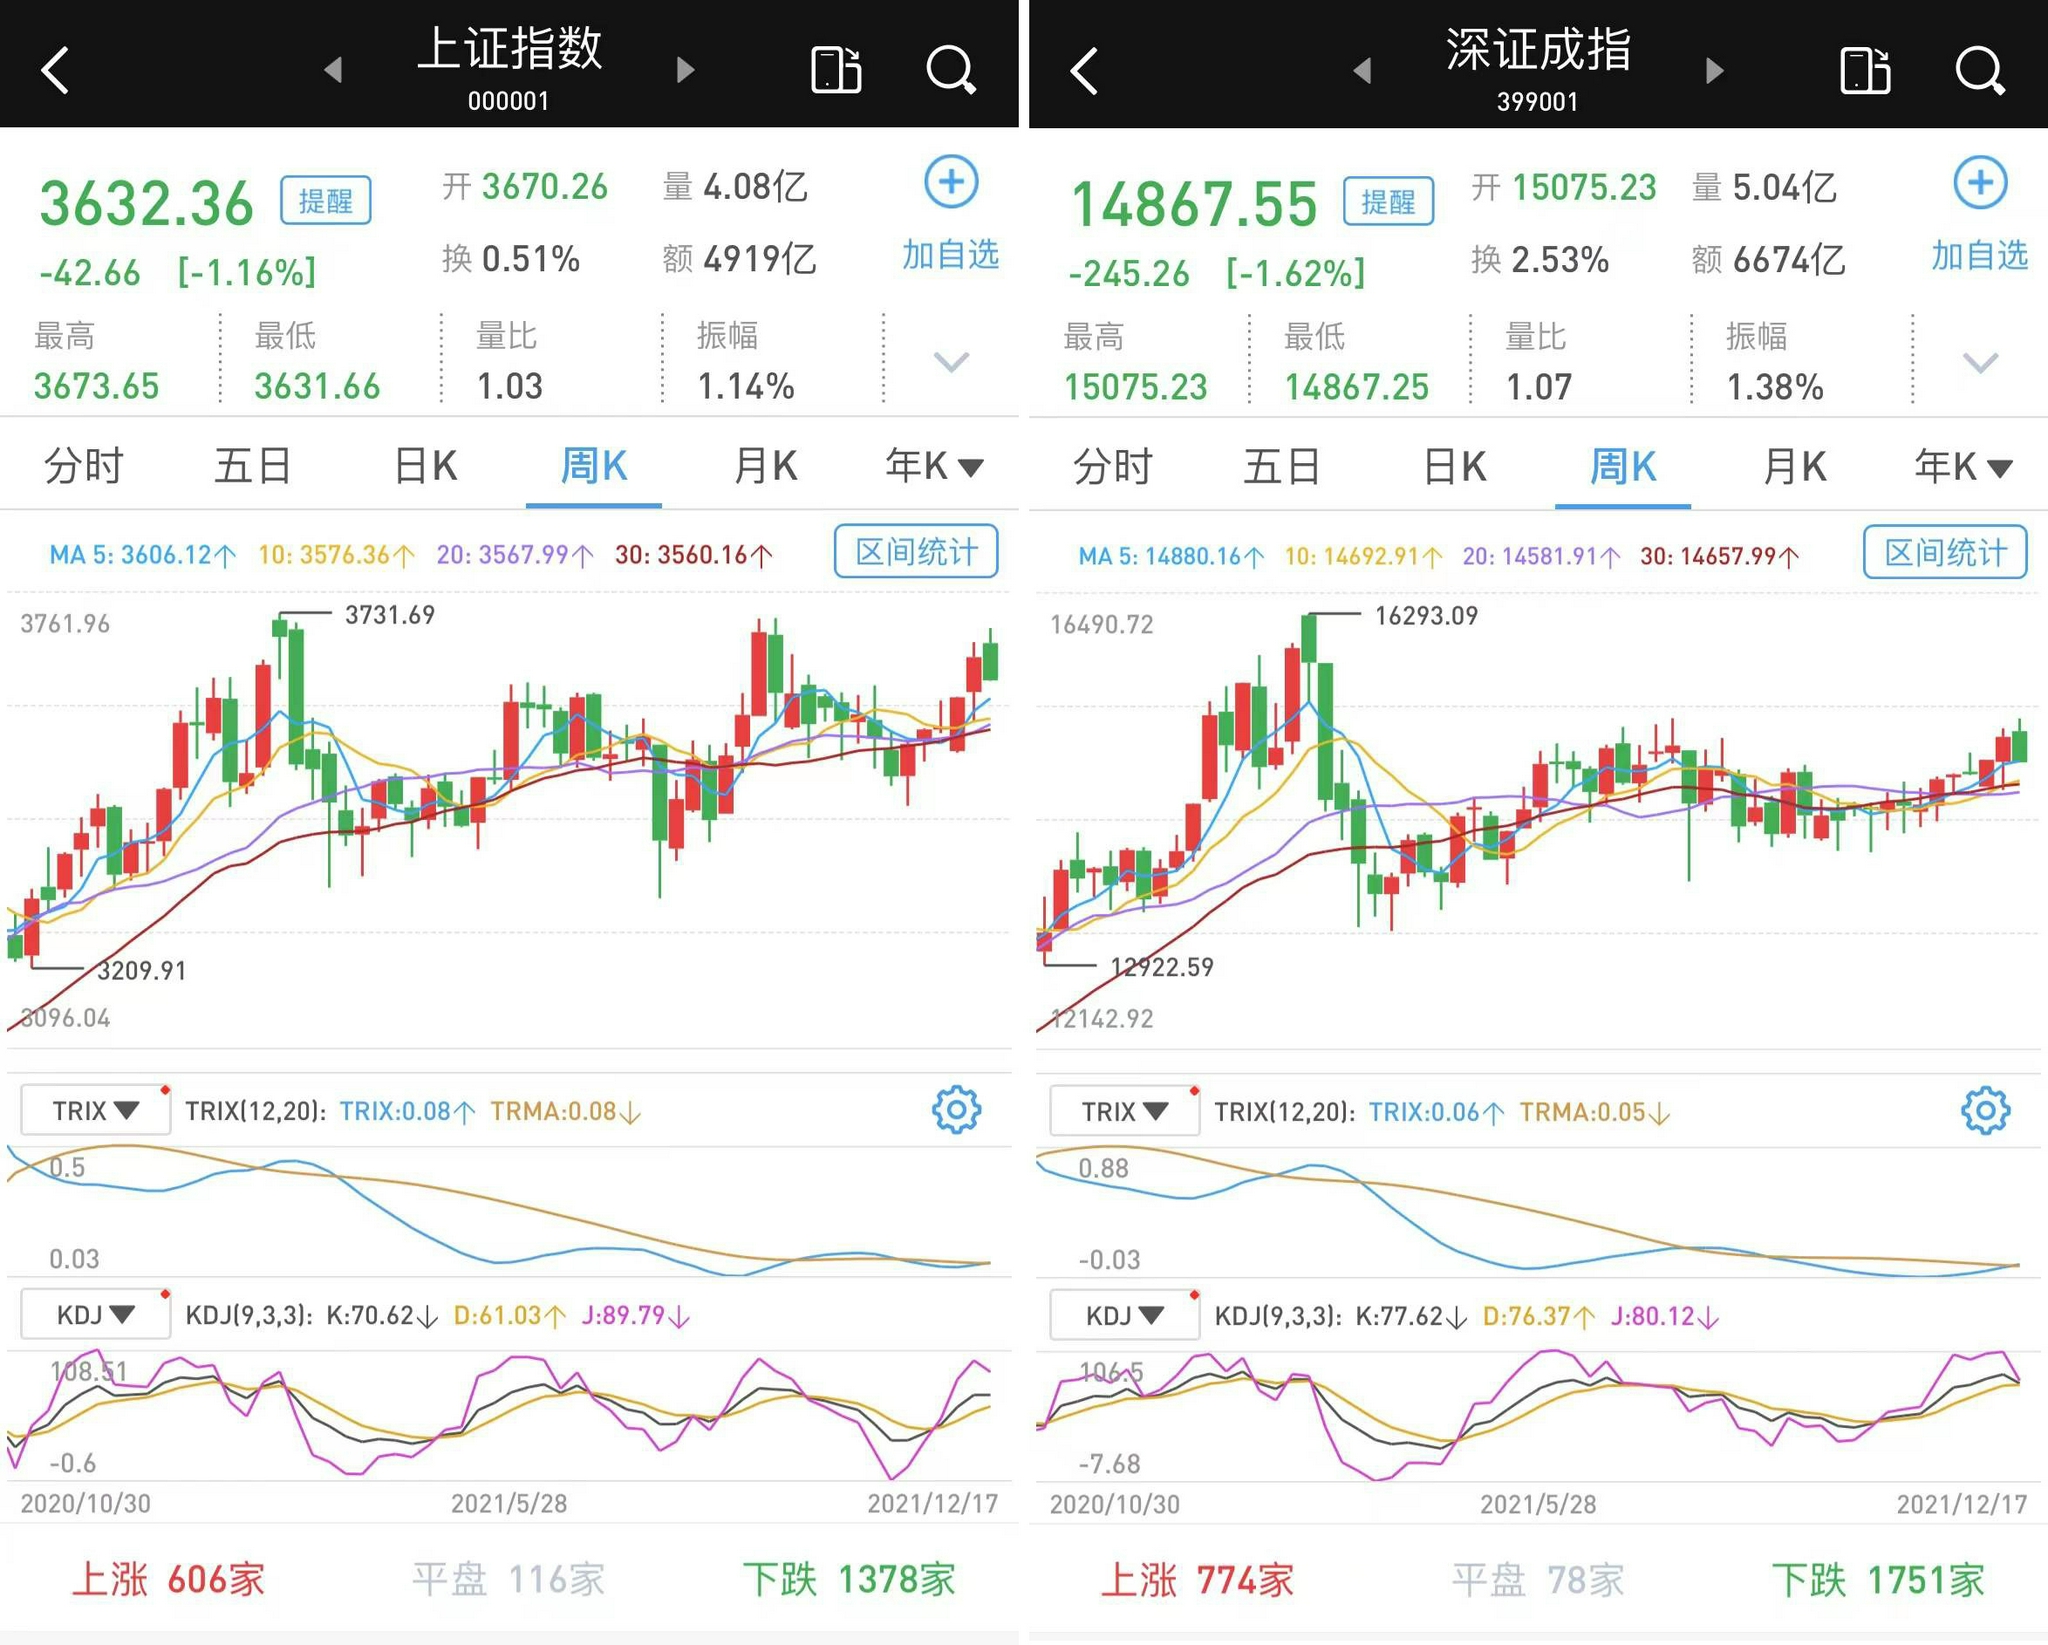The image size is (2048, 1645).
Task: Open TRIX settings gear on 上证指数 chart
Action: click(x=956, y=1109)
